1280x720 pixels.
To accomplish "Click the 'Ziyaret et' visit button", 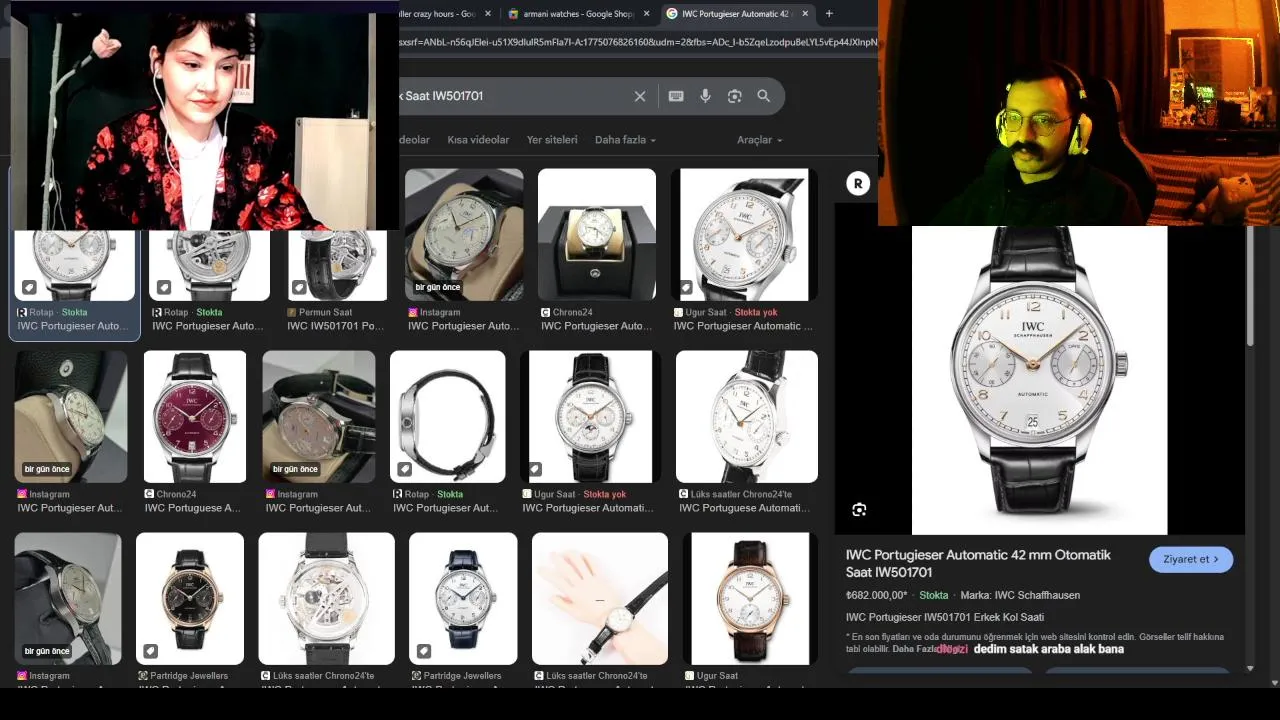I will click(x=1191, y=559).
